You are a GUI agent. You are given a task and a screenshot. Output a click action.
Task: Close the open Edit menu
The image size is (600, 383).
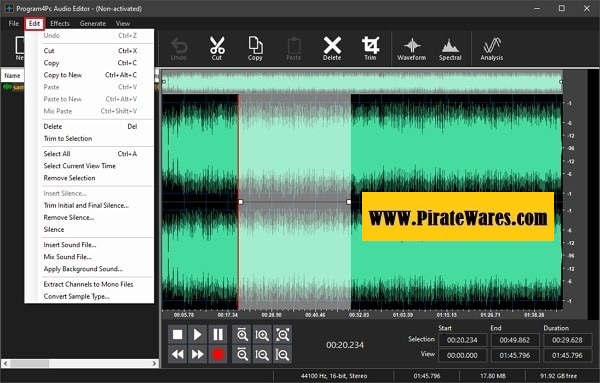click(x=34, y=23)
